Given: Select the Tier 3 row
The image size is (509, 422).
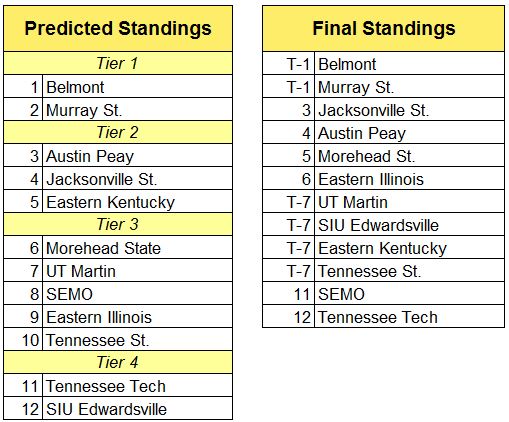Looking at the screenshot, I should point(118,224).
